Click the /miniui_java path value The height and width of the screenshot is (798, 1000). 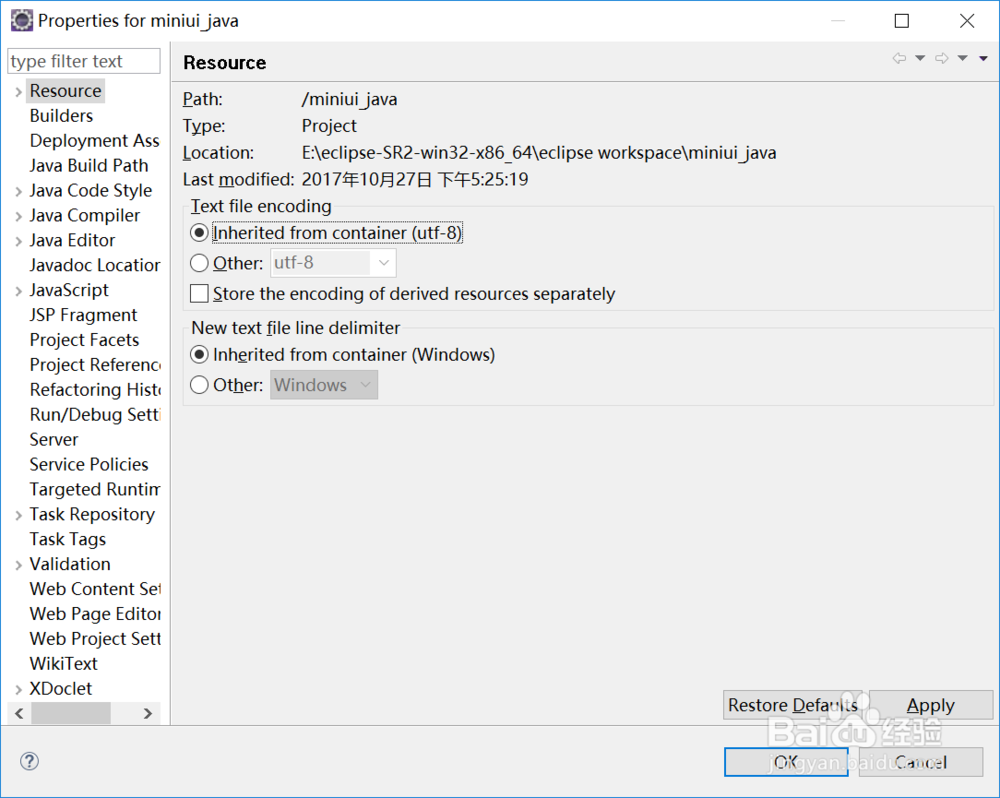[349, 99]
